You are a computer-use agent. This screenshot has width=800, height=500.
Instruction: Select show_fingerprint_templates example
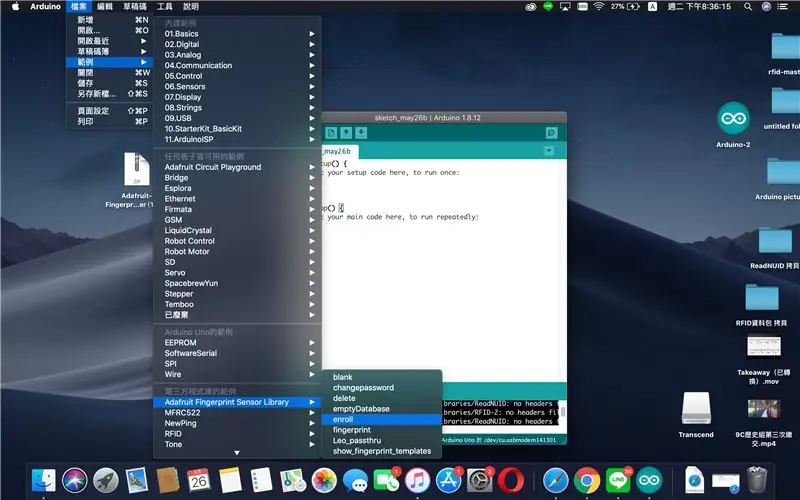pyautogui.click(x=382, y=451)
